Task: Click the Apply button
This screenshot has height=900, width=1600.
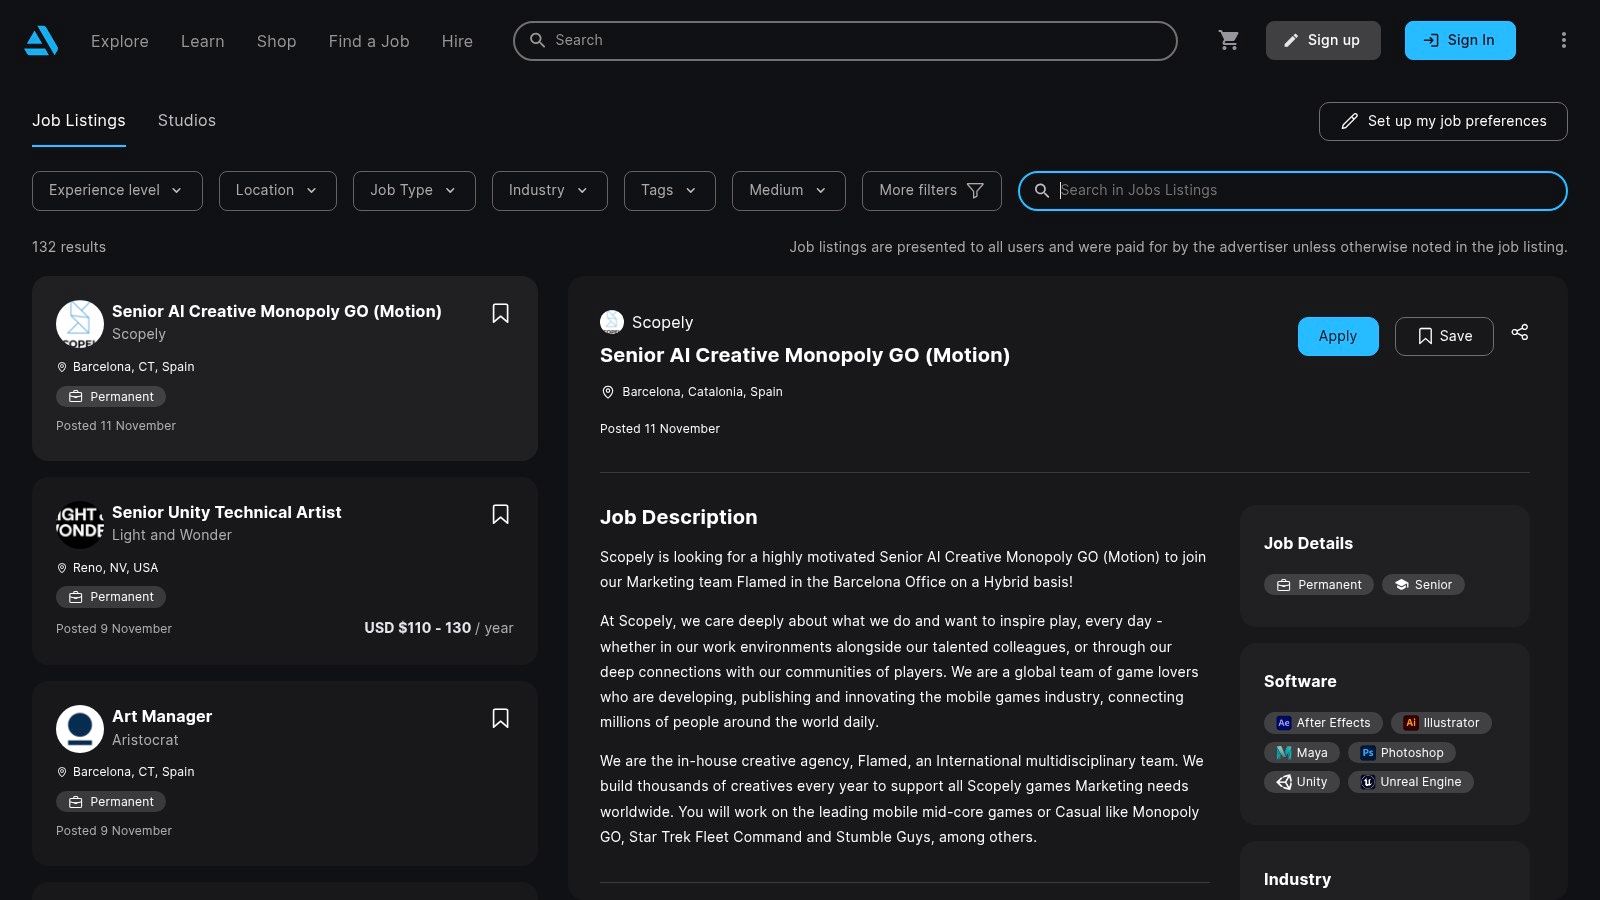Action: coord(1337,336)
